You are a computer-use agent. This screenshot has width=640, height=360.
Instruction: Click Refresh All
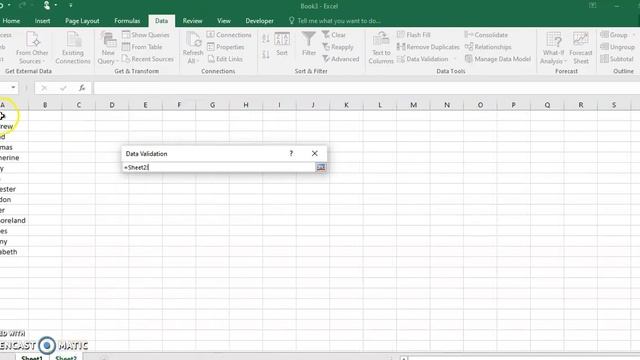click(193, 48)
